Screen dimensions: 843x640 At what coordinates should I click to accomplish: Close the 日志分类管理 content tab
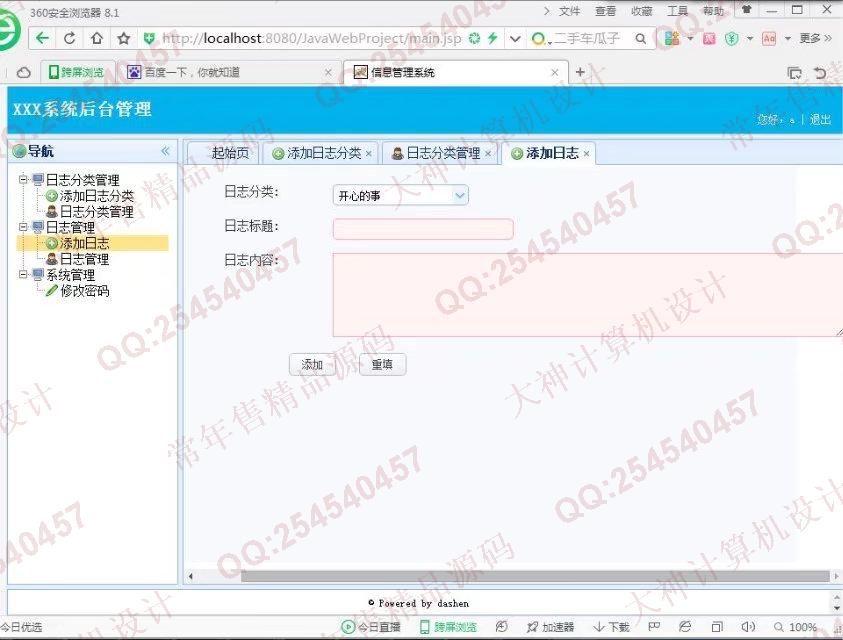point(488,154)
